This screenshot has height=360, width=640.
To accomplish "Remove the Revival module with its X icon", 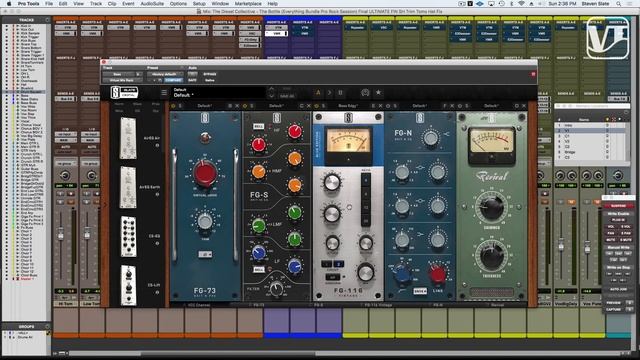I will coord(524,106).
